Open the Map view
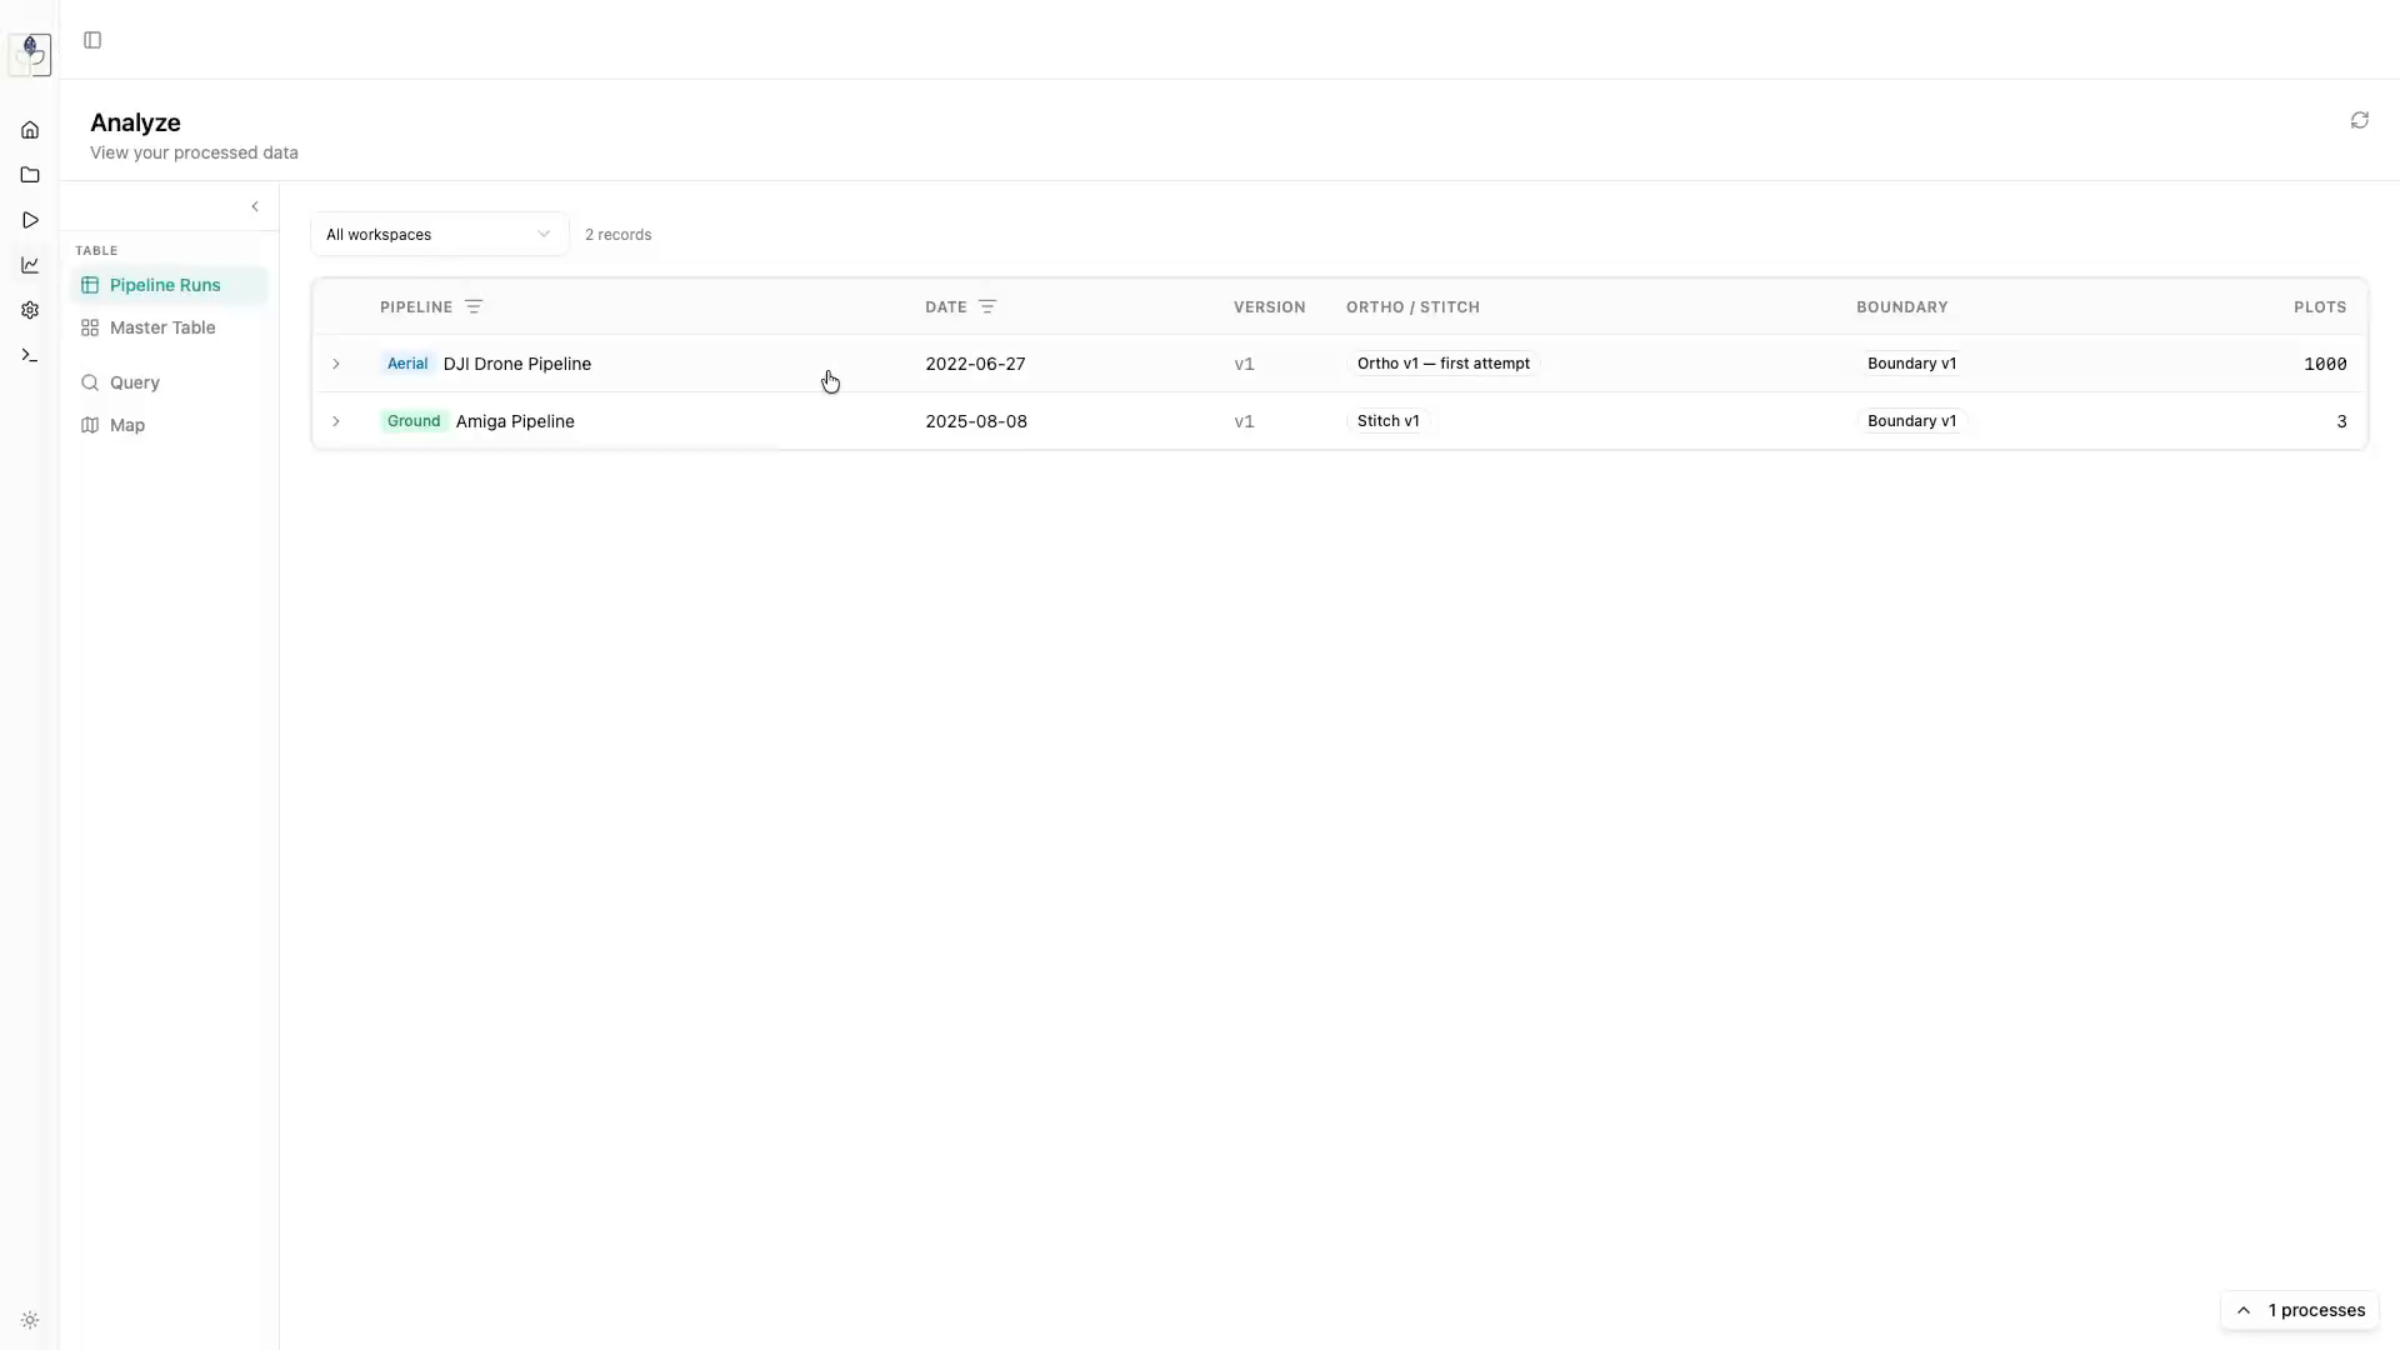The width and height of the screenshot is (2400, 1350). point(128,424)
